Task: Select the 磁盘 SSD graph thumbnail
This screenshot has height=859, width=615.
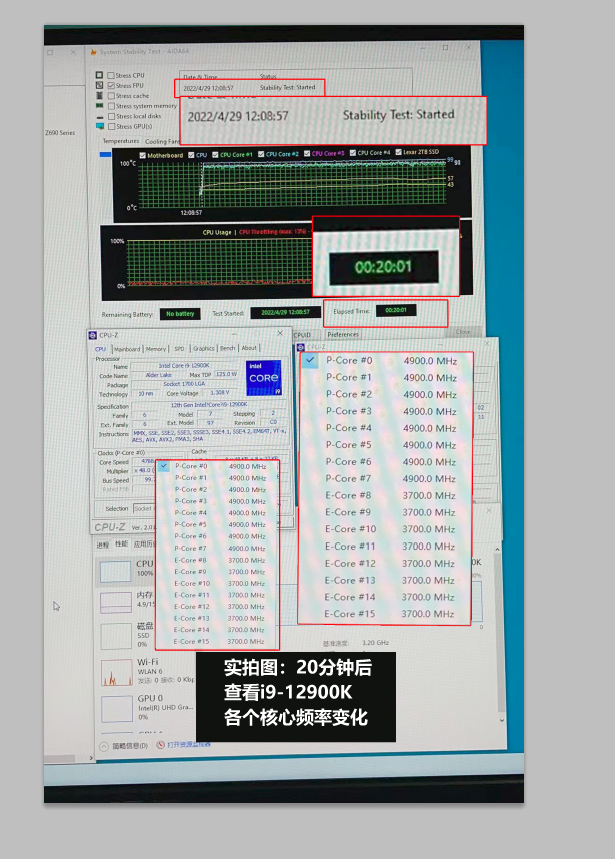Action: click(x=116, y=635)
